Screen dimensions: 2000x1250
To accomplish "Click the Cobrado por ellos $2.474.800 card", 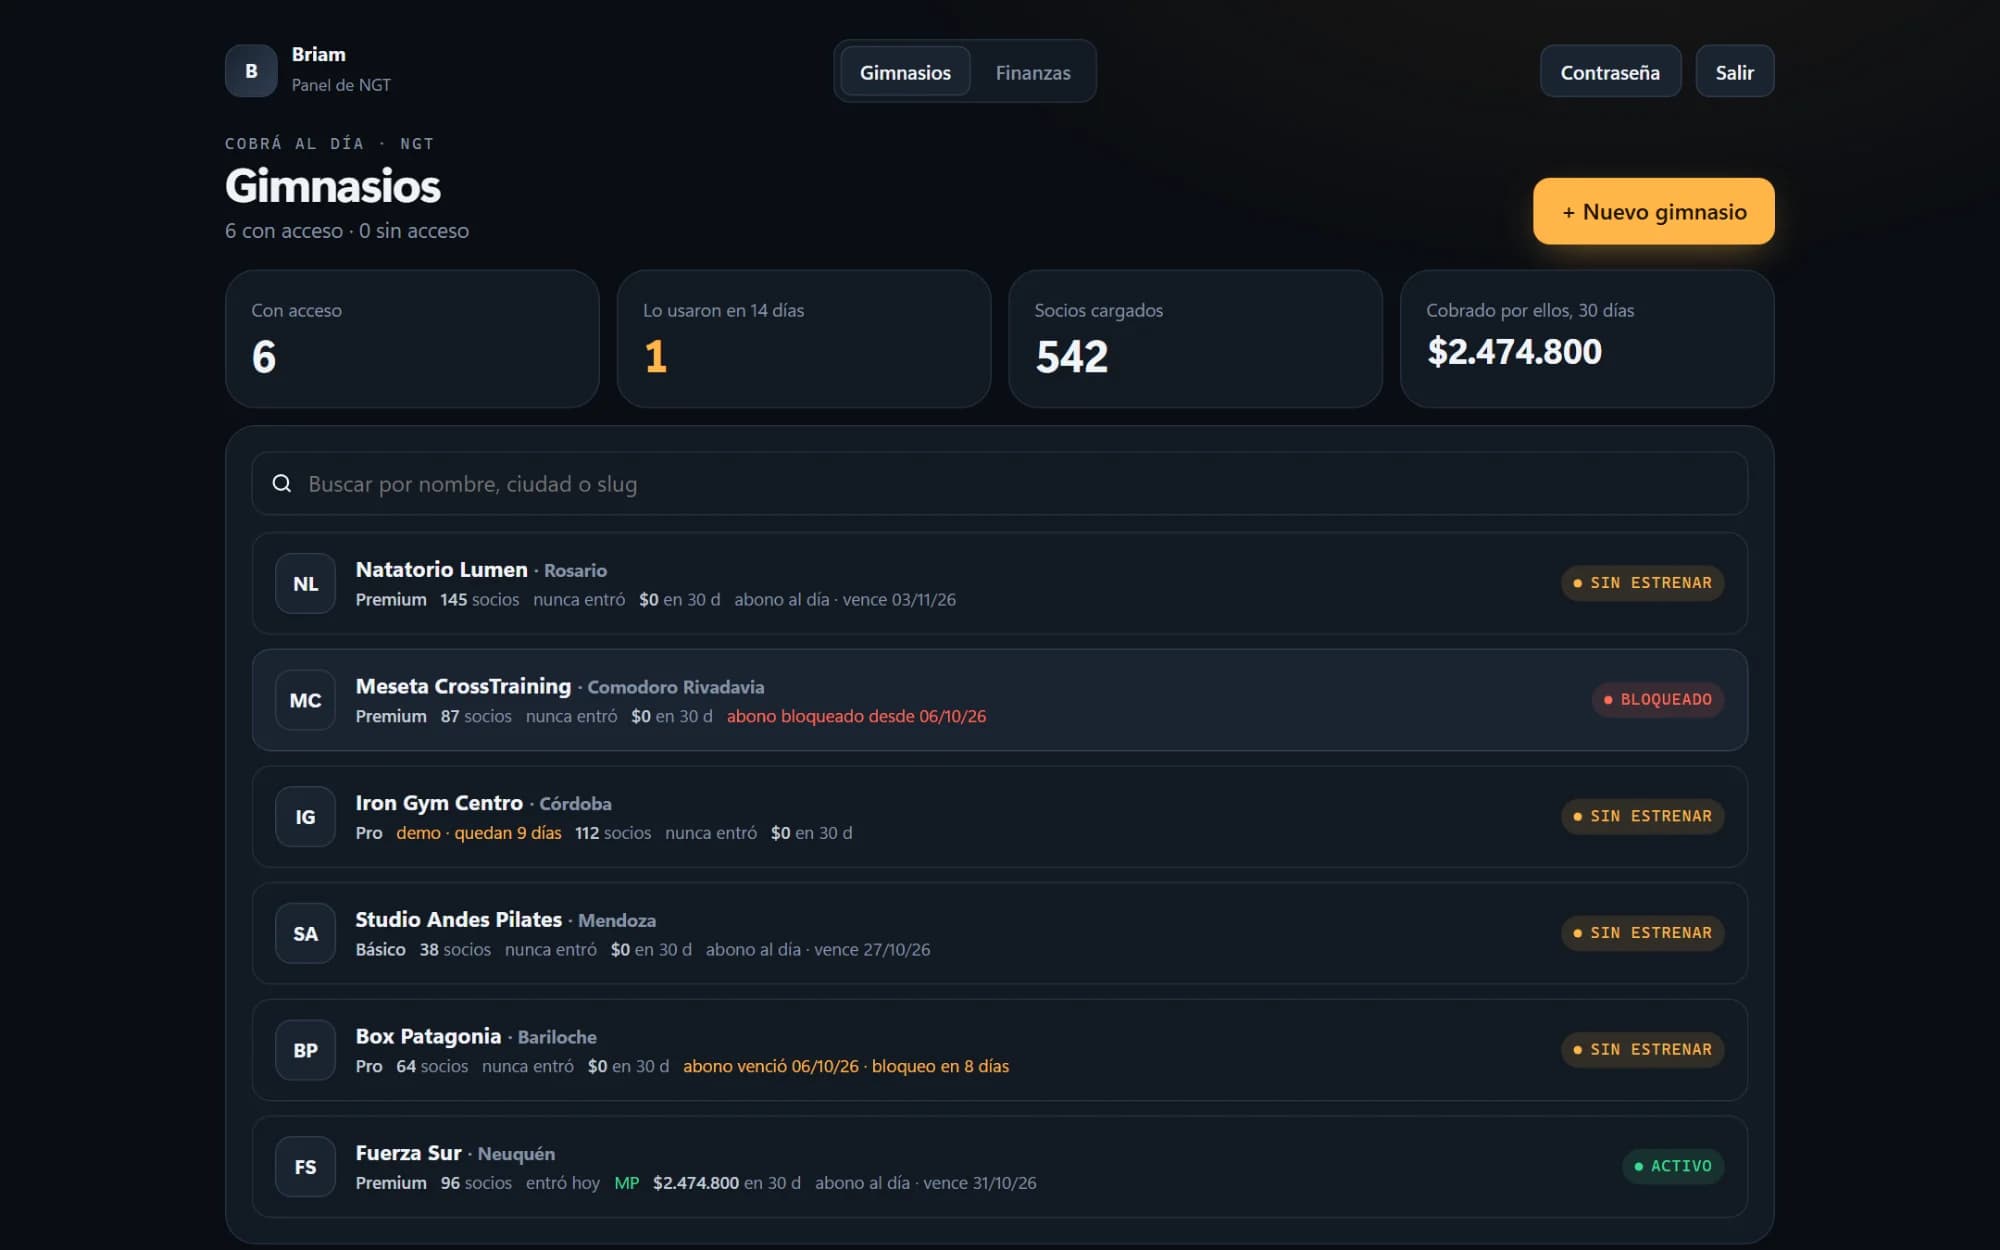I will [1587, 339].
